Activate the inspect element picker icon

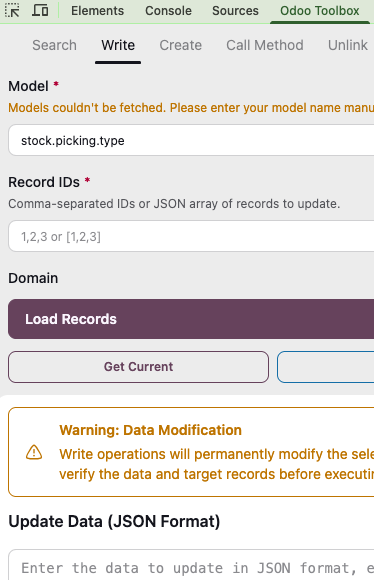click(x=13, y=10)
